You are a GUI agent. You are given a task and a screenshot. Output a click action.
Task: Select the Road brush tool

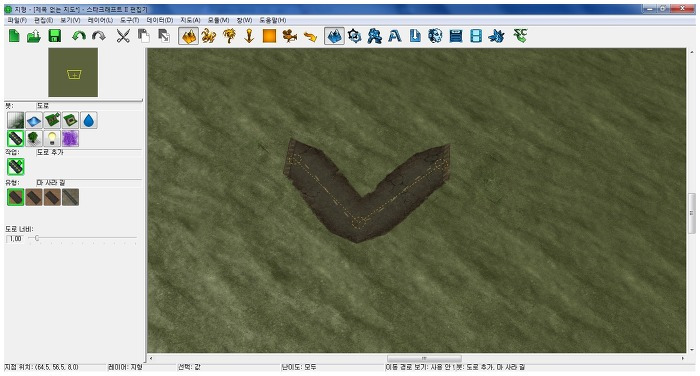16,138
